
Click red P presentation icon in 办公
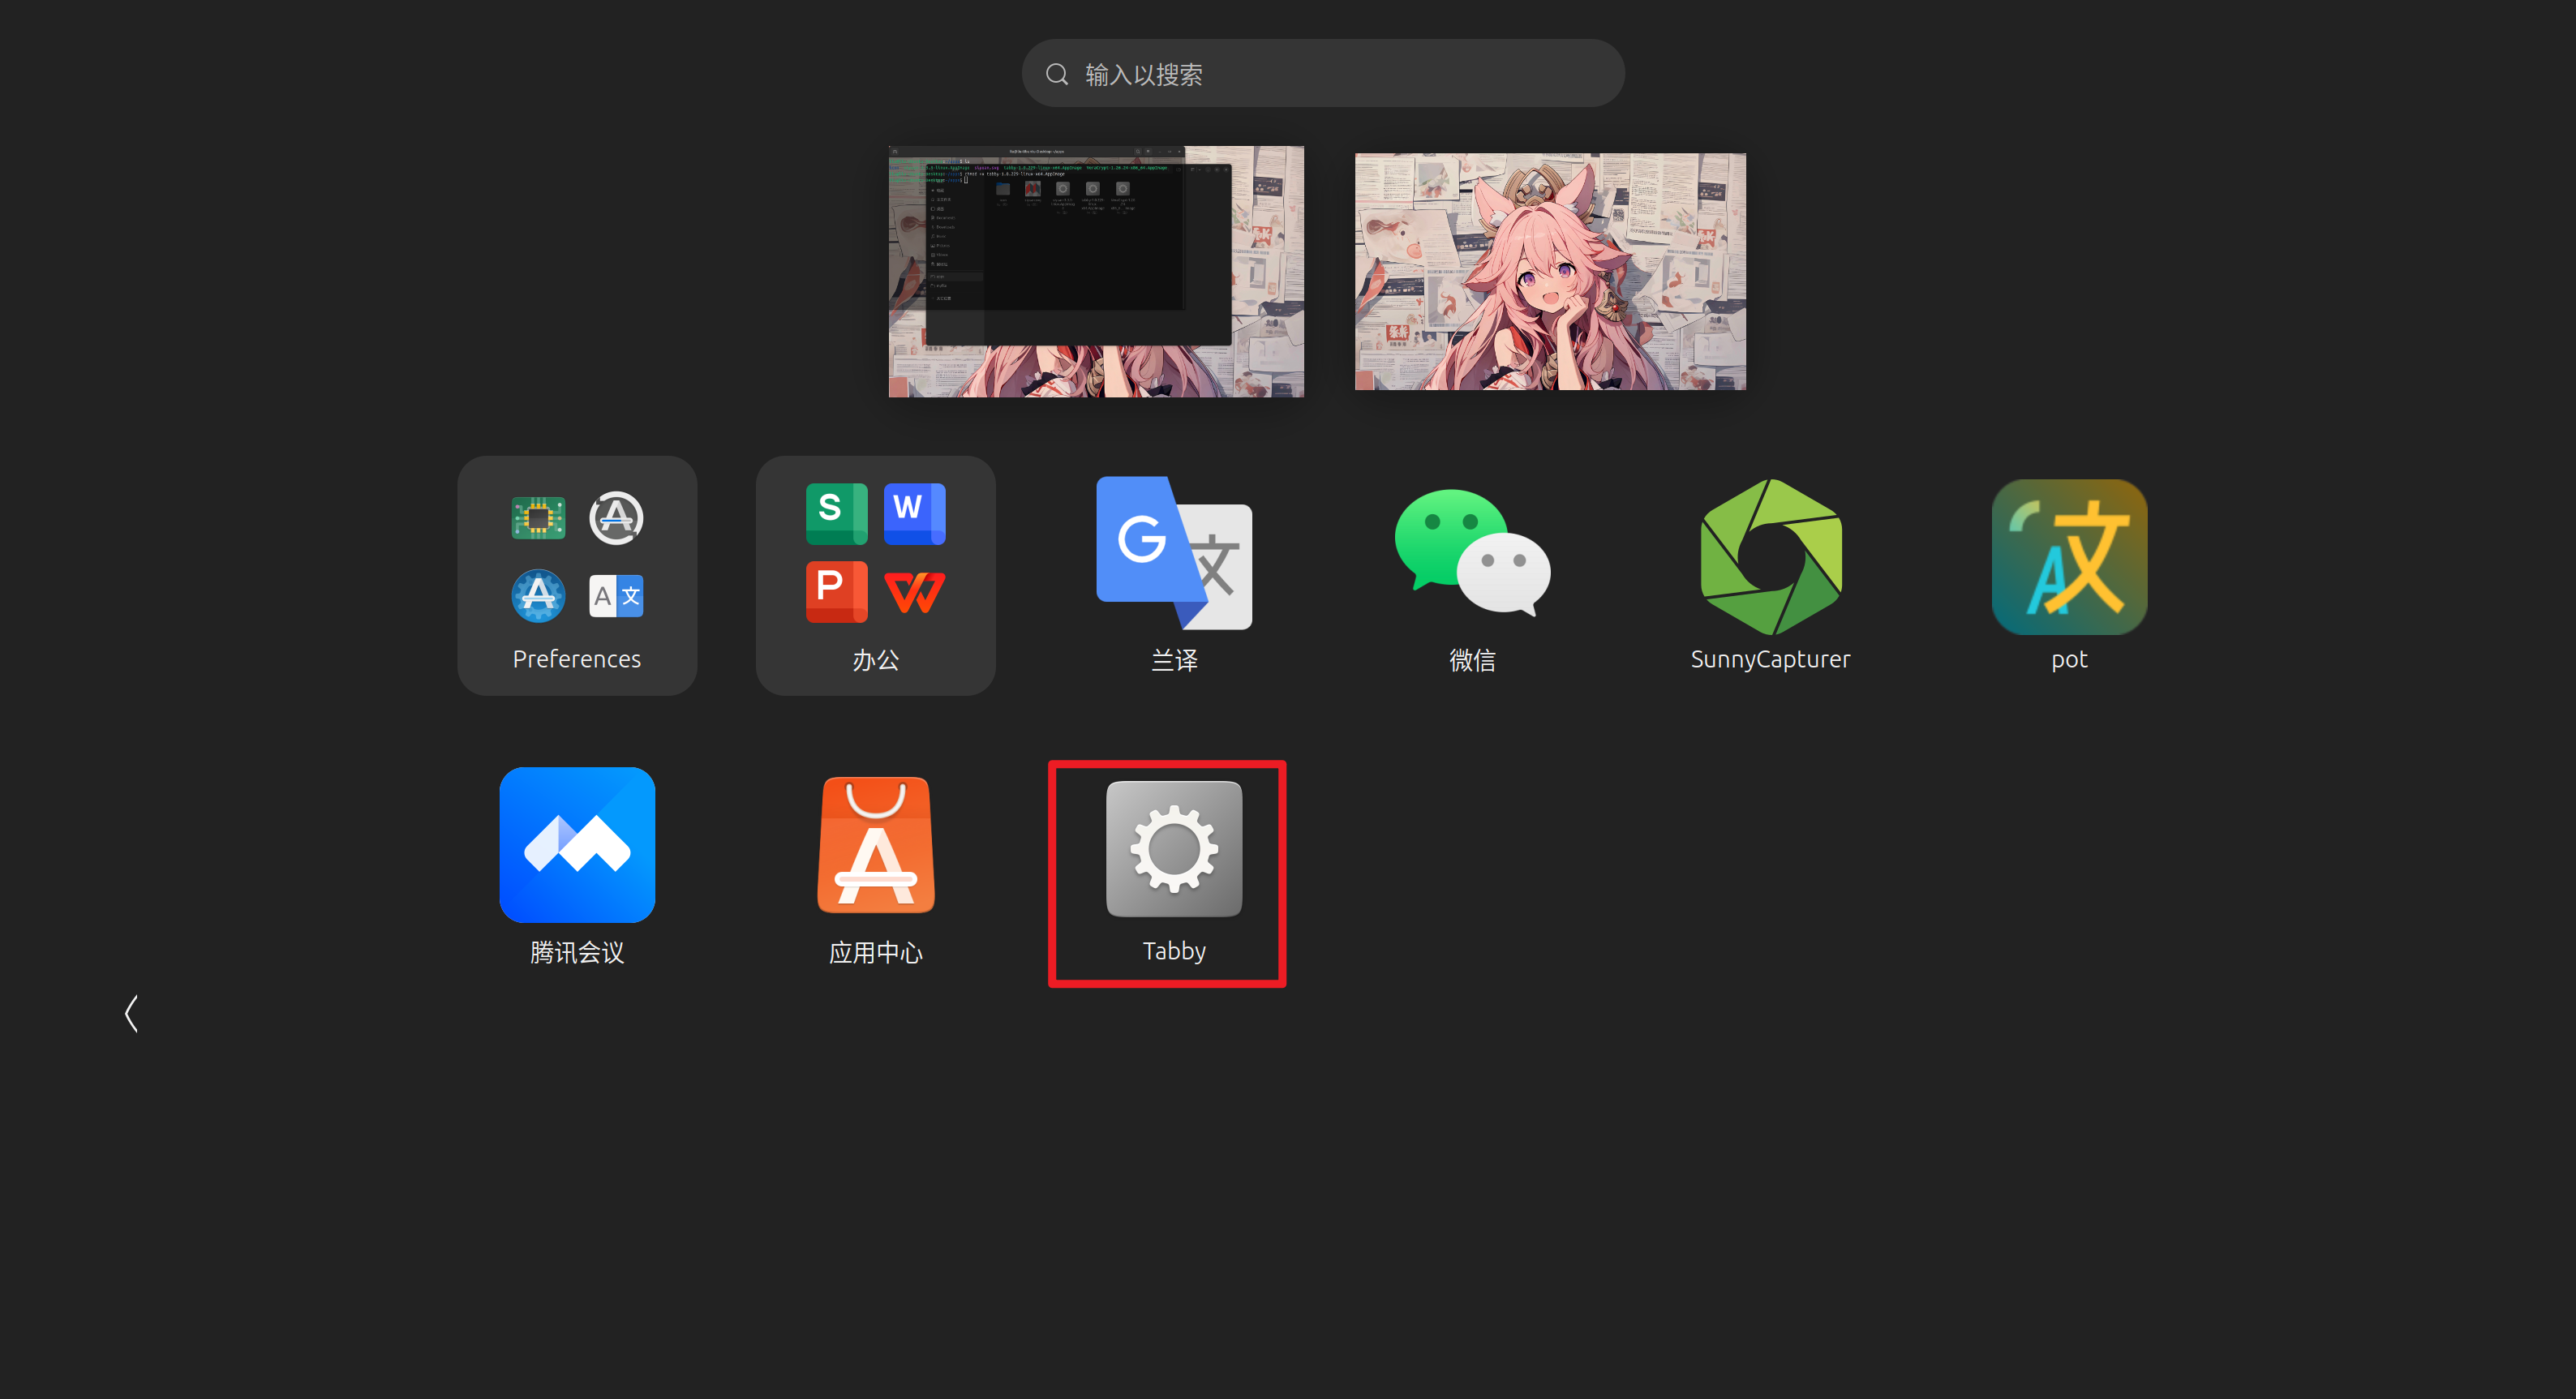836,592
